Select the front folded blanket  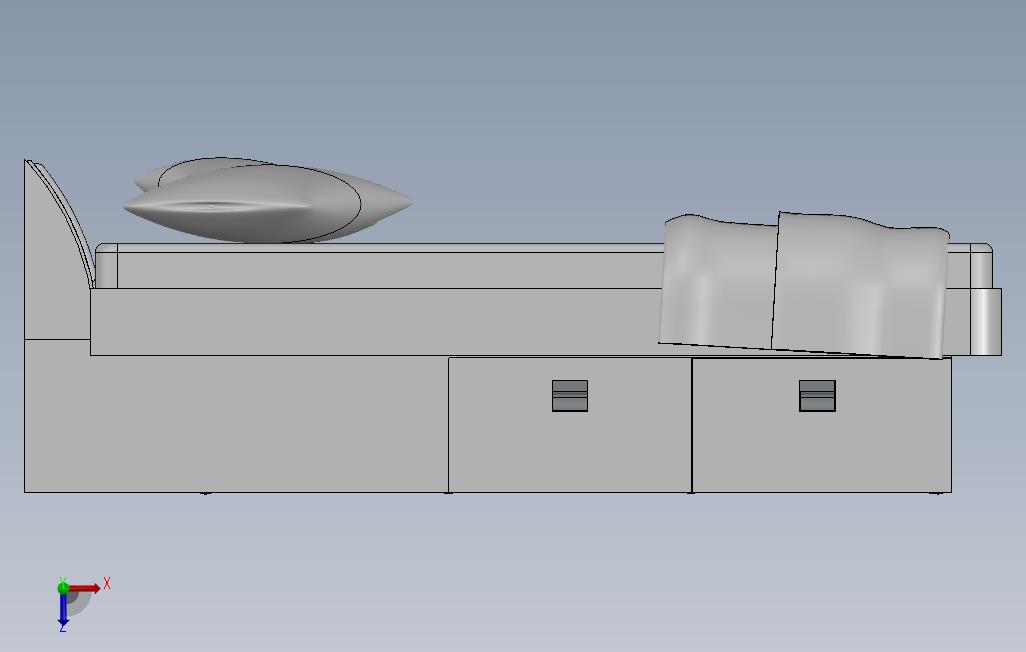[x=860, y=280]
